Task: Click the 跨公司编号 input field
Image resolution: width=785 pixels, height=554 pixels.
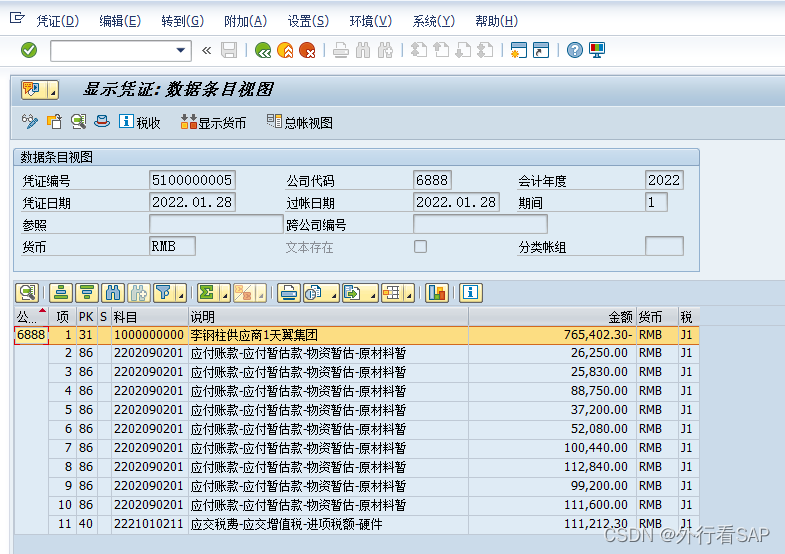Action: click(480, 224)
